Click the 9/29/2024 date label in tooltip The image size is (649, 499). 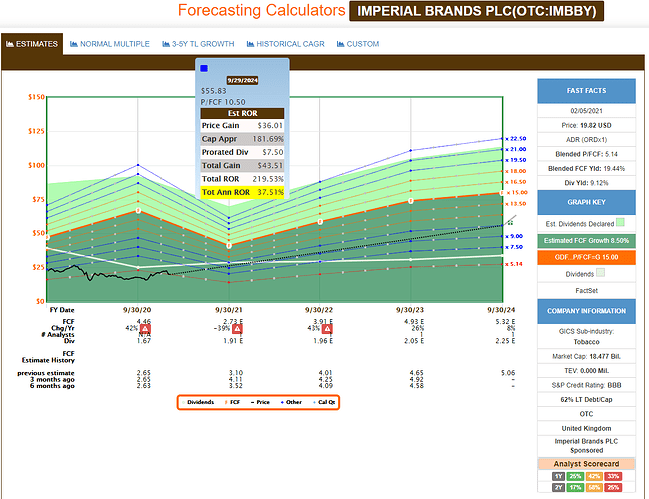pos(243,80)
